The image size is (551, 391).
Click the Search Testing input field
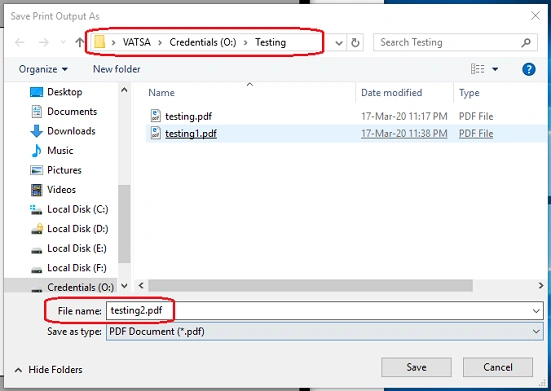[455, 43]
